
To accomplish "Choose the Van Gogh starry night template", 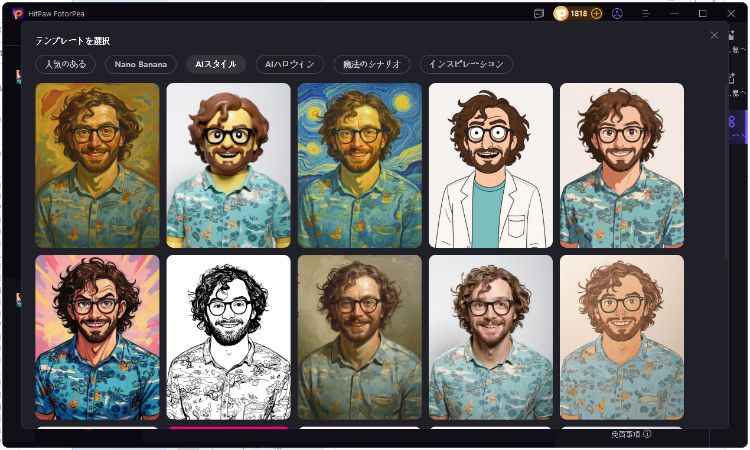I will pos(359,165).
